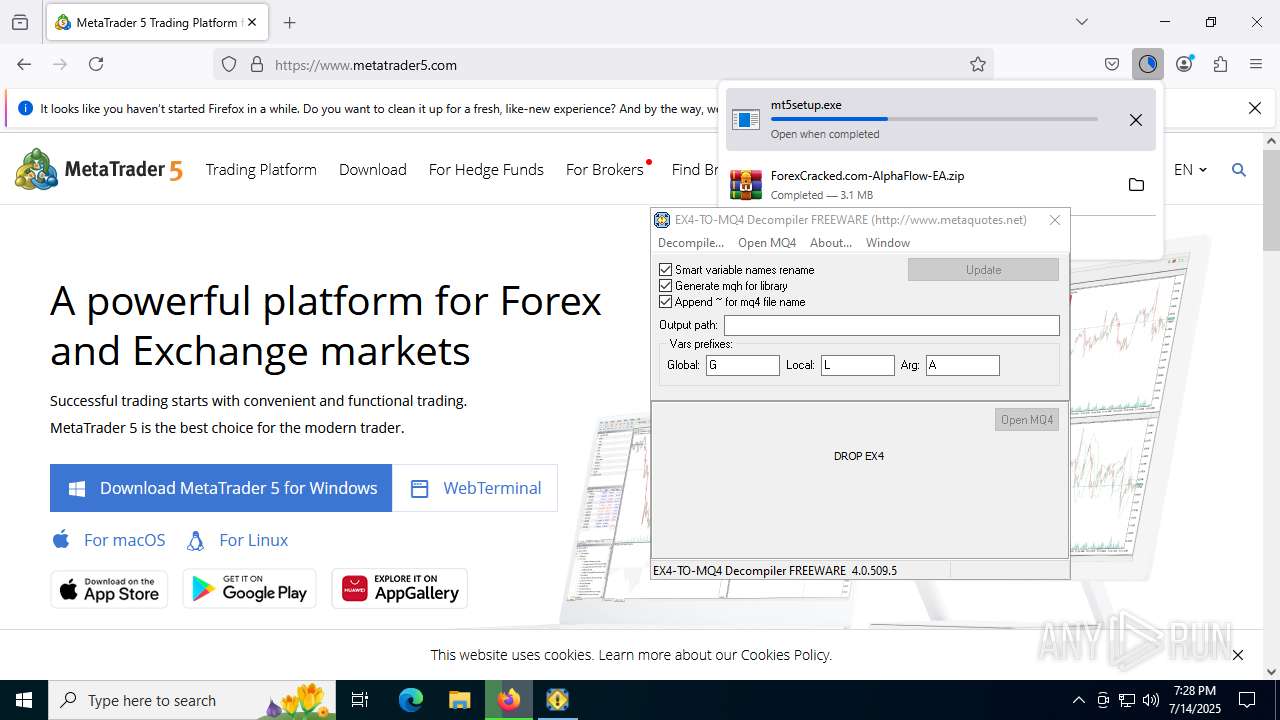List all tabs dropdown arrow
The image size is (1280, 720).
[x=1081, y=22]
